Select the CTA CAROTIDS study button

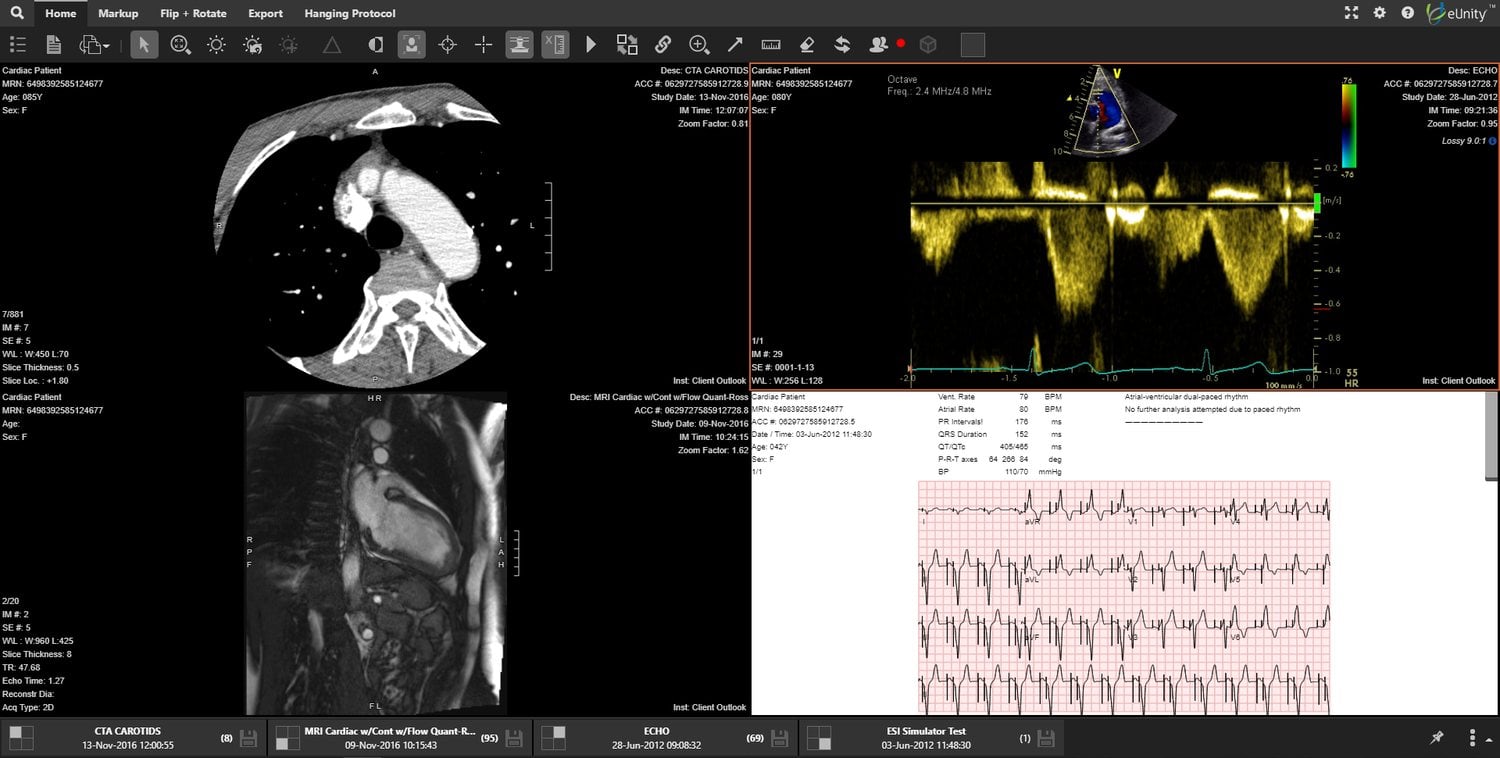coord(133,738)
